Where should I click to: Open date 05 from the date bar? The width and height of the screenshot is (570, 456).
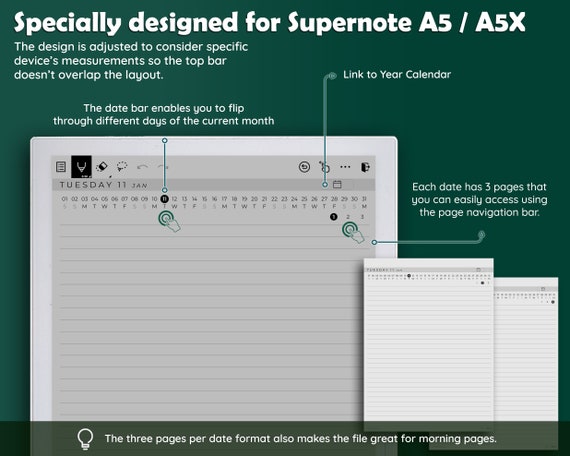pos(105,199)
